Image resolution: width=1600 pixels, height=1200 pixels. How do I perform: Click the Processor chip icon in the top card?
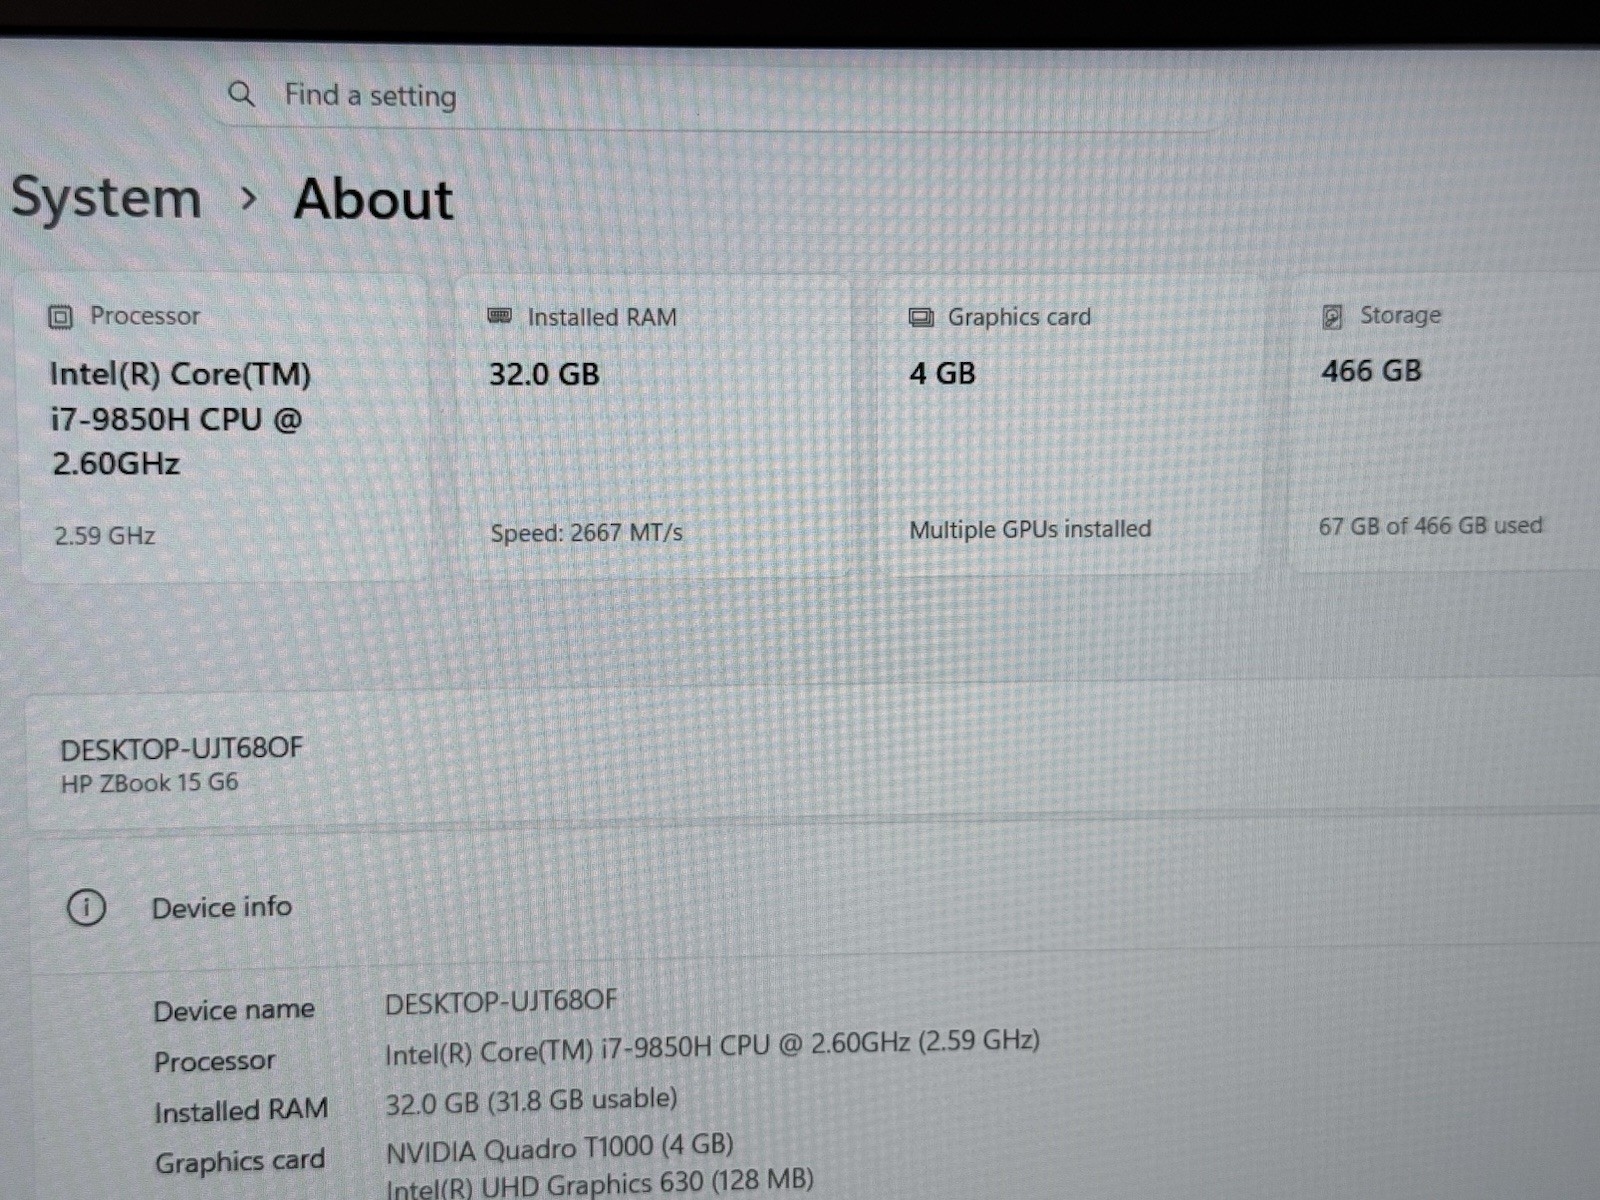[60, 317]
